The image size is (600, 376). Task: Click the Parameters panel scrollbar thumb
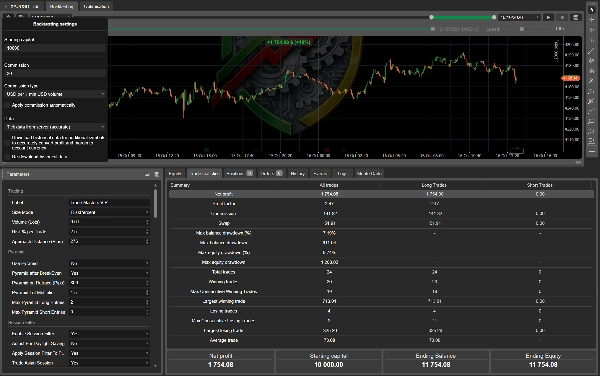155,203
